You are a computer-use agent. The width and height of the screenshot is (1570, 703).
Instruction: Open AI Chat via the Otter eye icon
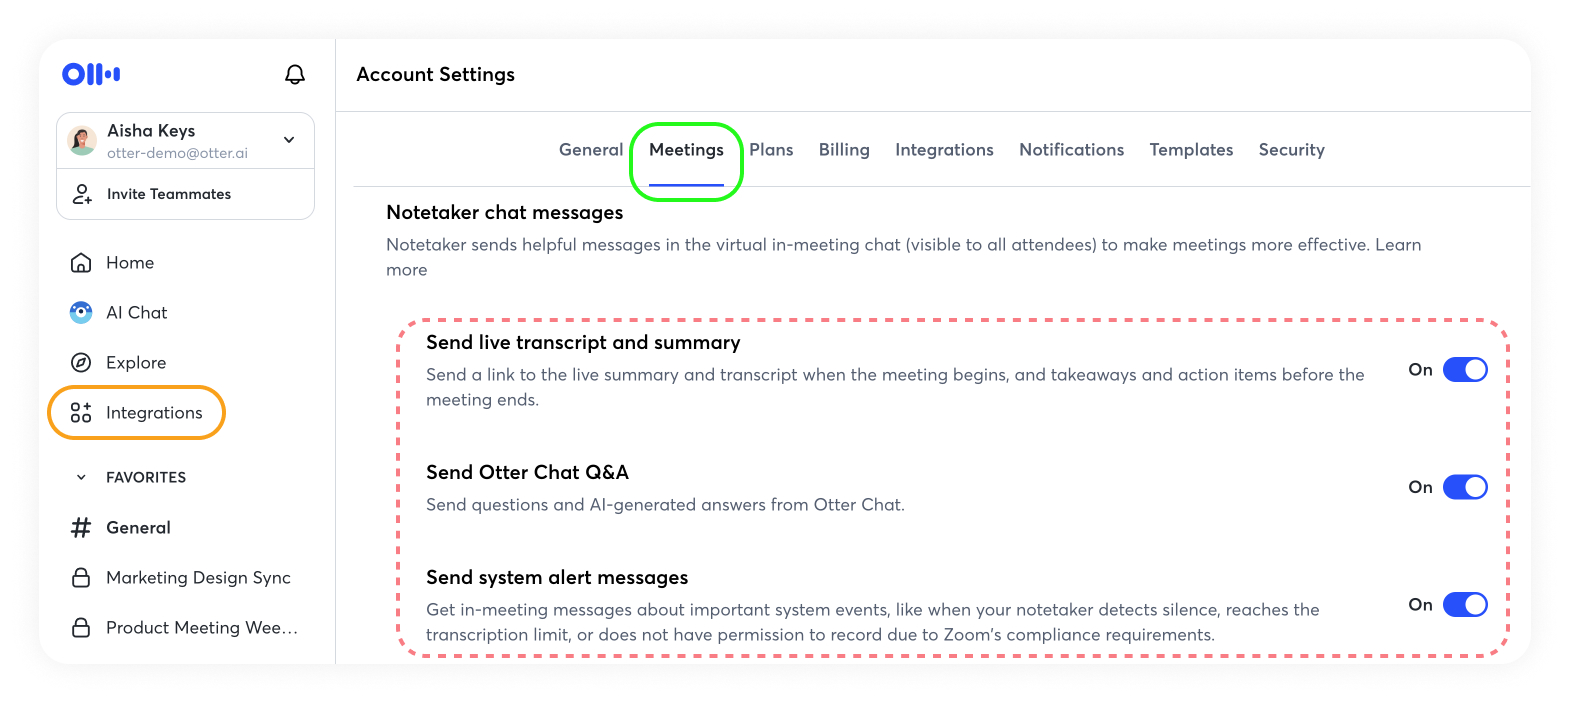pyautogui.click(x=81, y=313)
